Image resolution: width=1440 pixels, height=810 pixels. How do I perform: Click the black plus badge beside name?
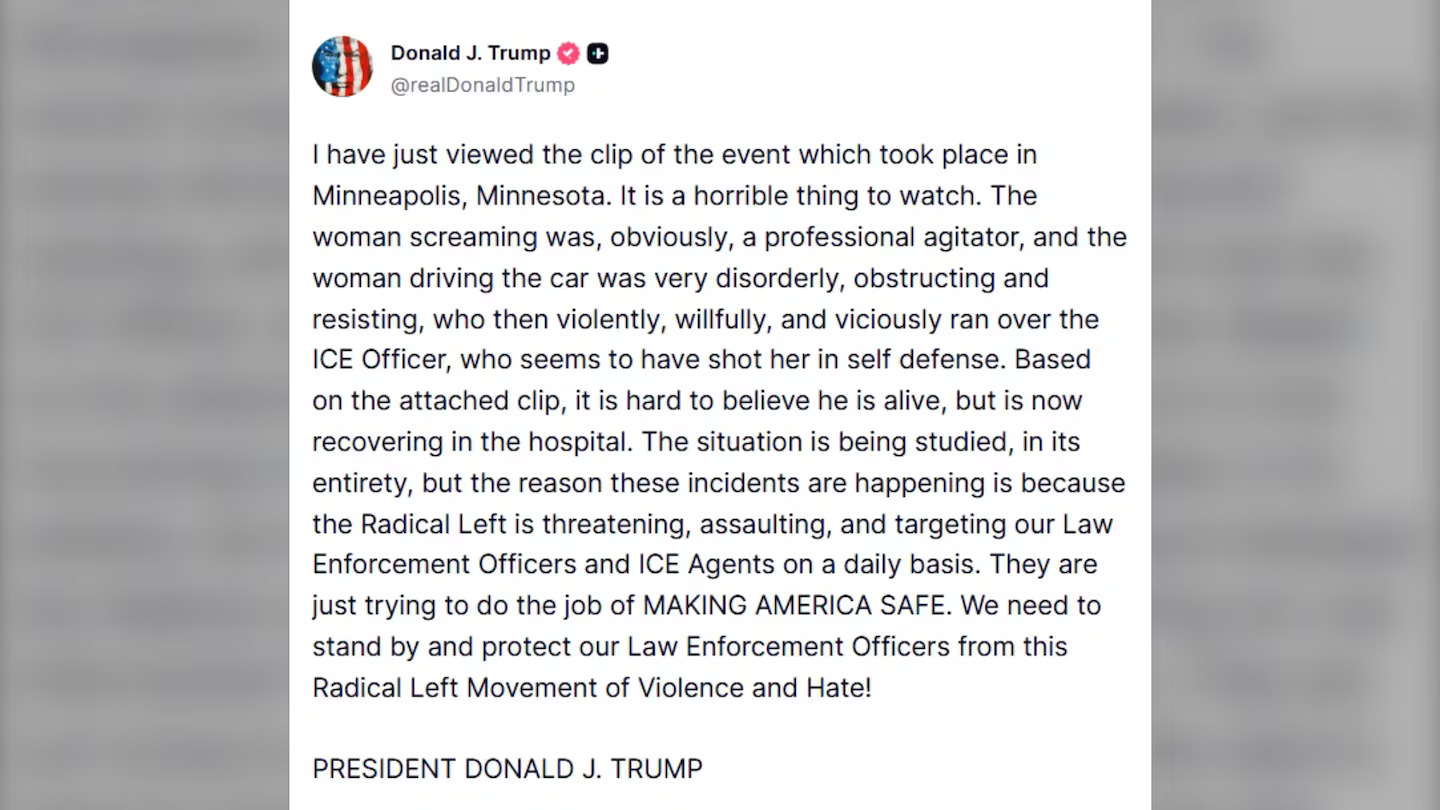598,53
